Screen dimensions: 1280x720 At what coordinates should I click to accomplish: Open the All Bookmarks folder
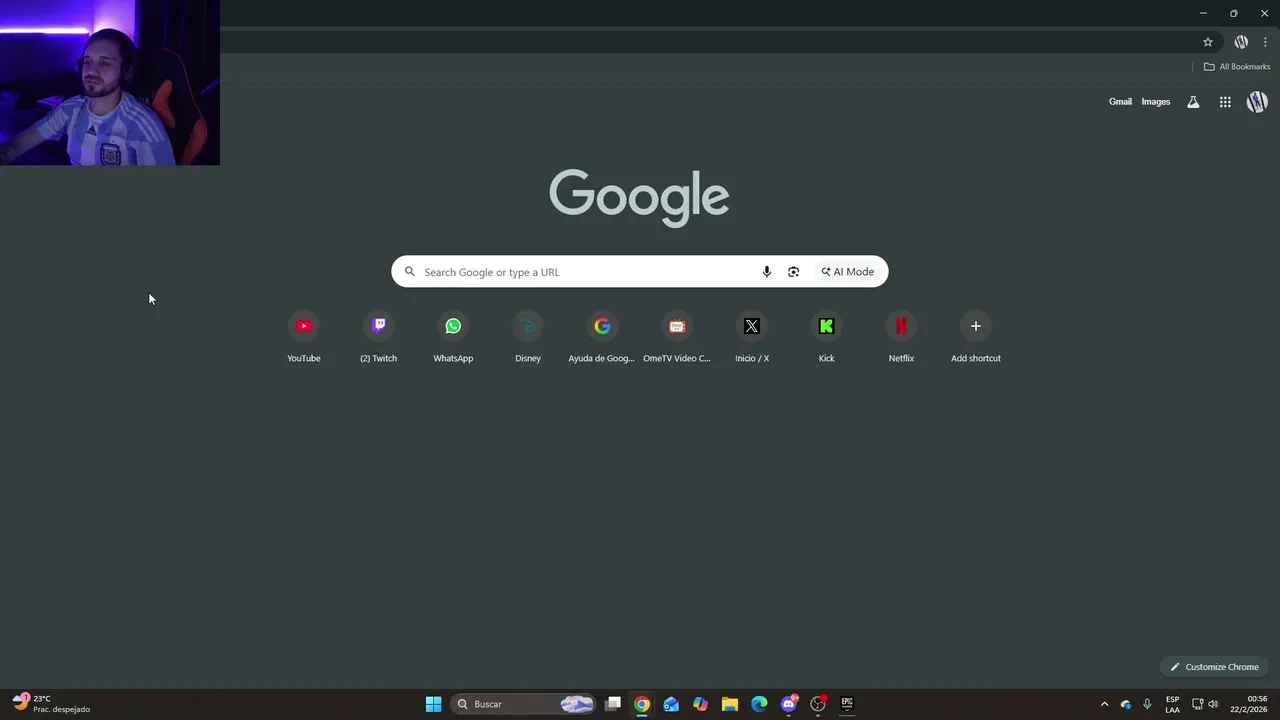pos(1237,67)
